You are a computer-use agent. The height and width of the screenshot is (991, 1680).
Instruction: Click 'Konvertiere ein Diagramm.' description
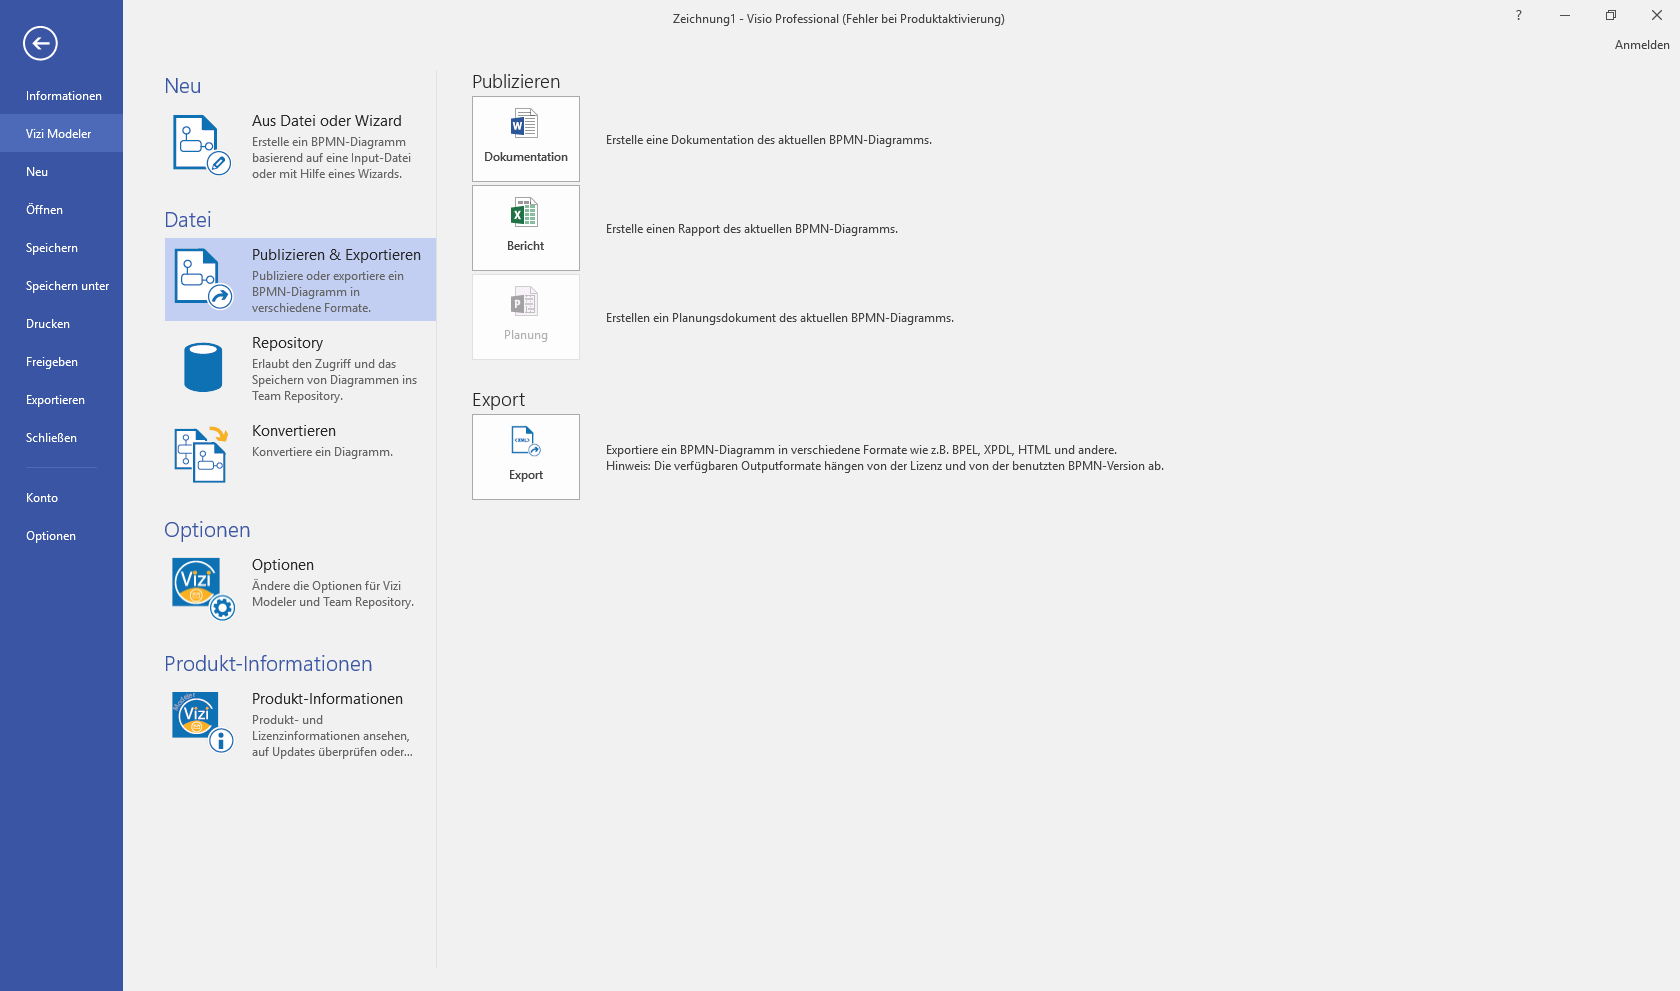coord(322,452)
